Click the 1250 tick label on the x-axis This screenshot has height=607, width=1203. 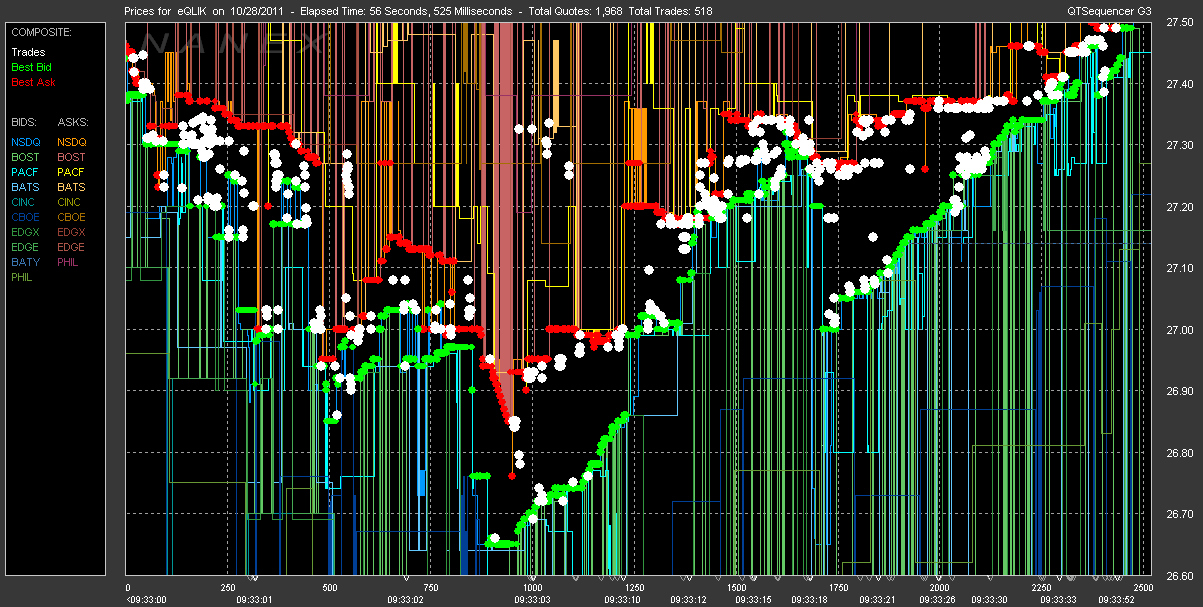633,588
